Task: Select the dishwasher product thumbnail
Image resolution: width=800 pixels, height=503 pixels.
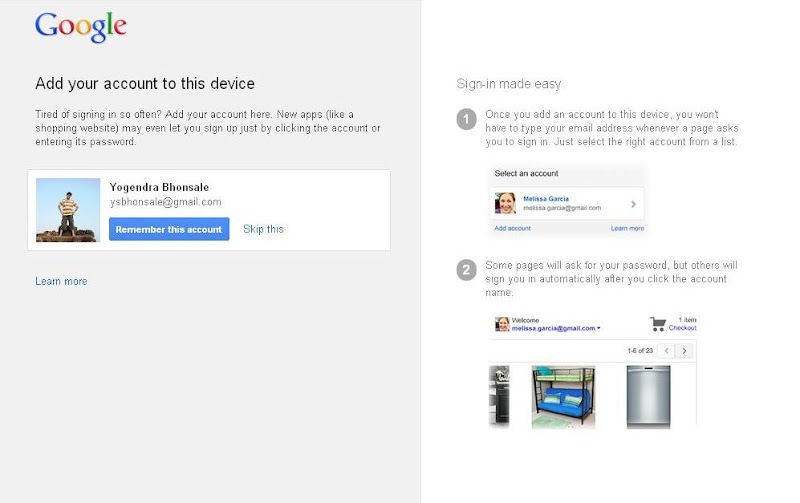Action: pyautogui.click(x=647, y=396)
